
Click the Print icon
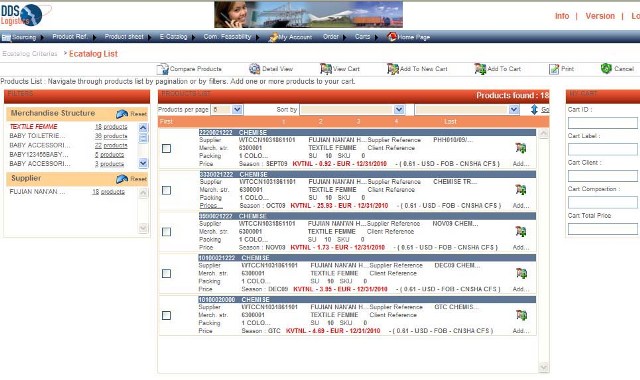[554, 69]
